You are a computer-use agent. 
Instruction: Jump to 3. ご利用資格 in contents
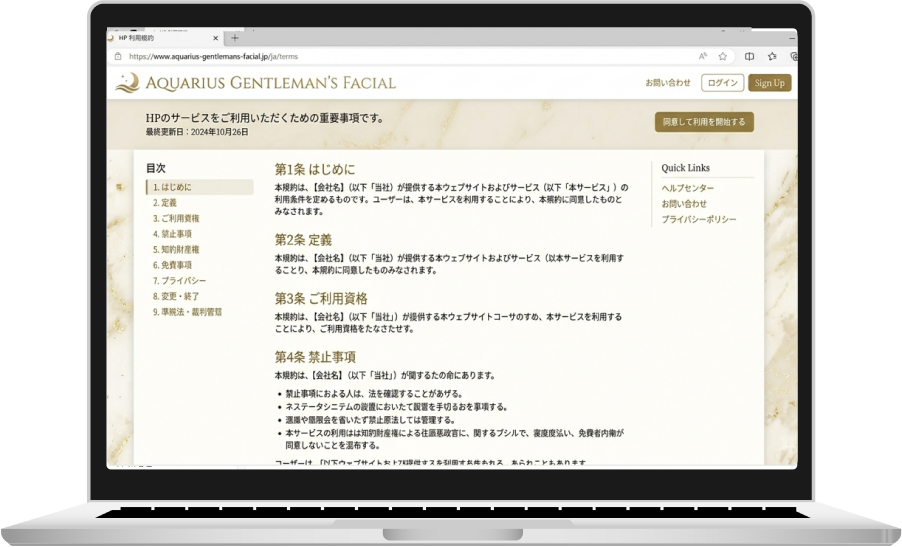[176, 218]
